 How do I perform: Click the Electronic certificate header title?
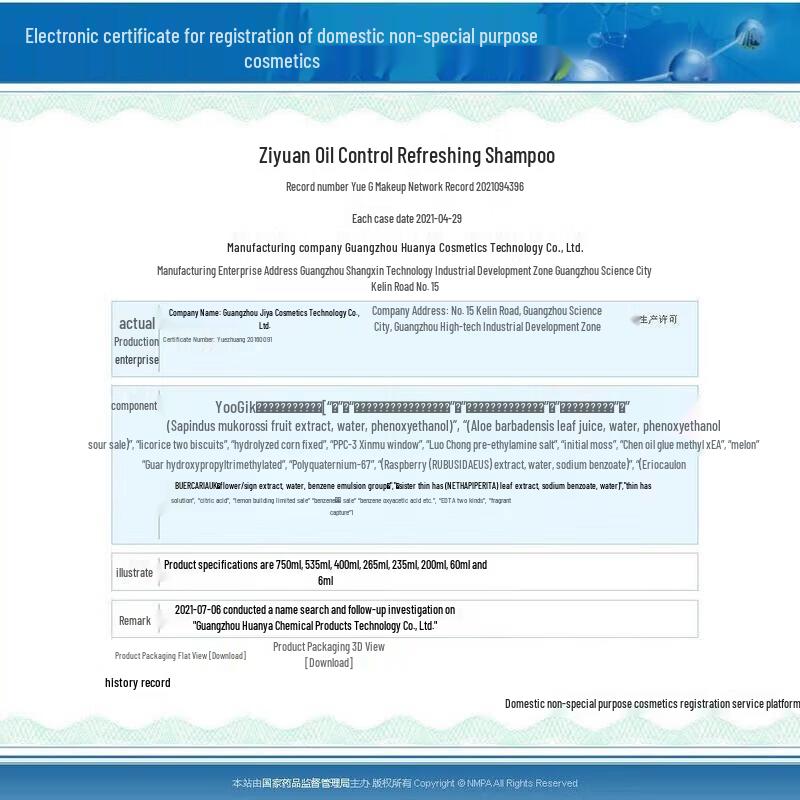click(281, 48)
